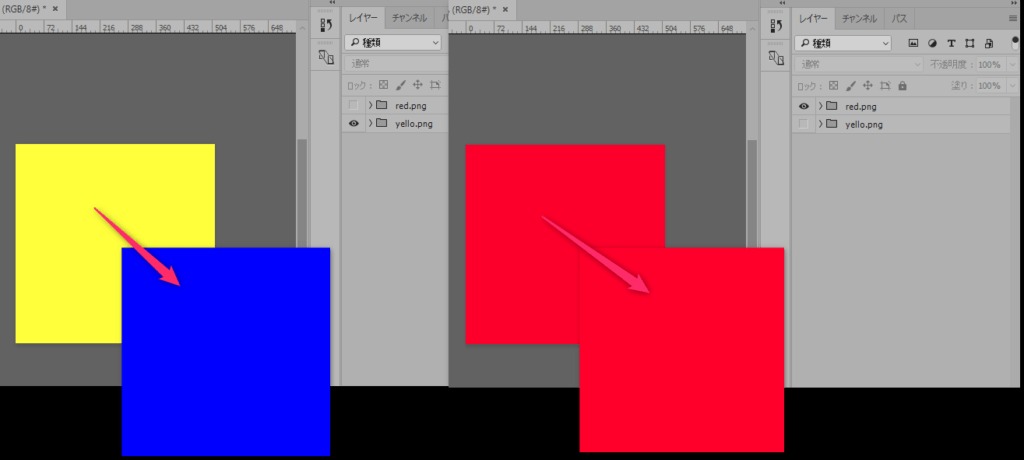Expand yello.png group in right Layers panel

[820, 124]
